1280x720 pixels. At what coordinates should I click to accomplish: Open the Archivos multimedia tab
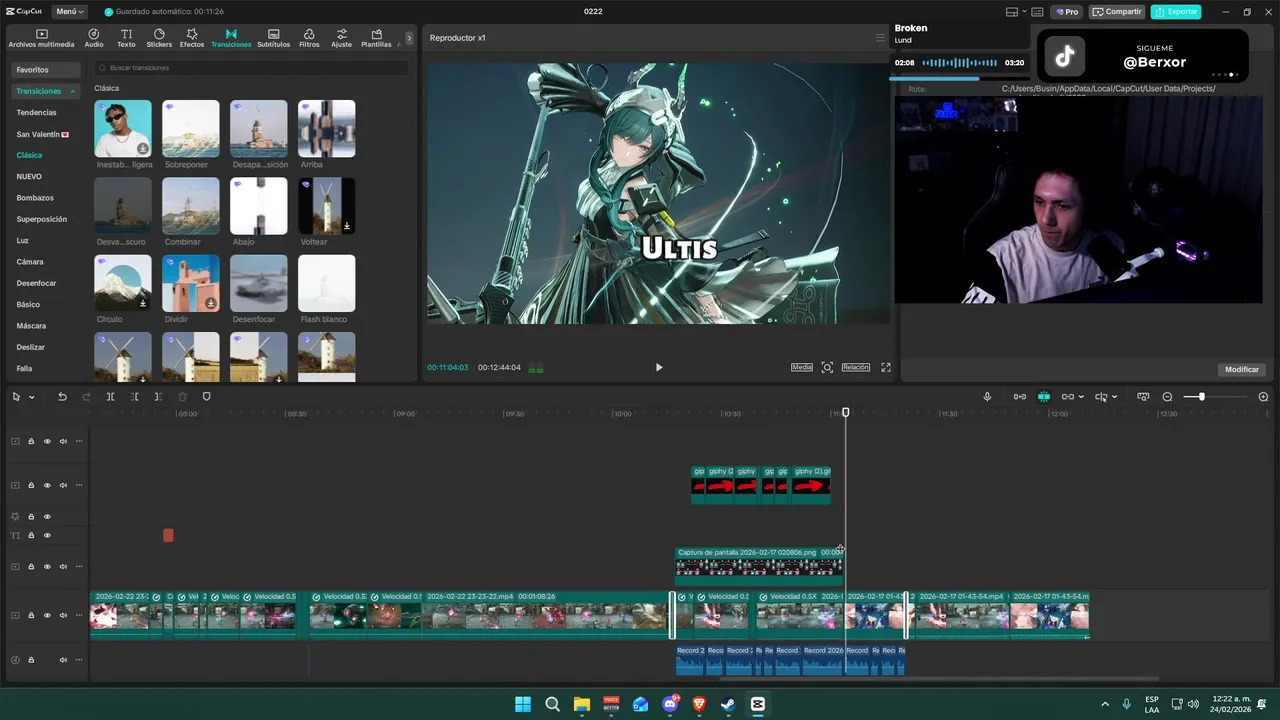41,38
